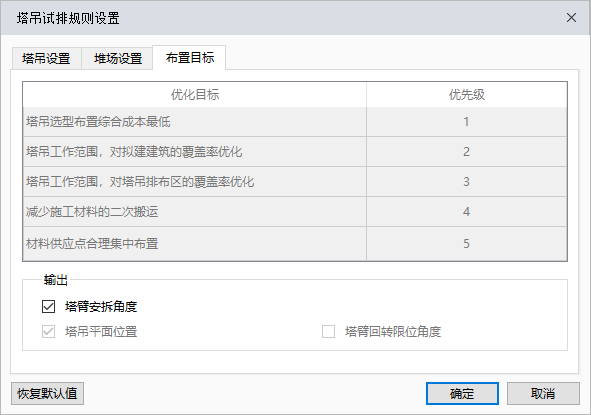Screen dimensions: 591x415
Task: Click the 确定 button
Action: pos(462,394)
